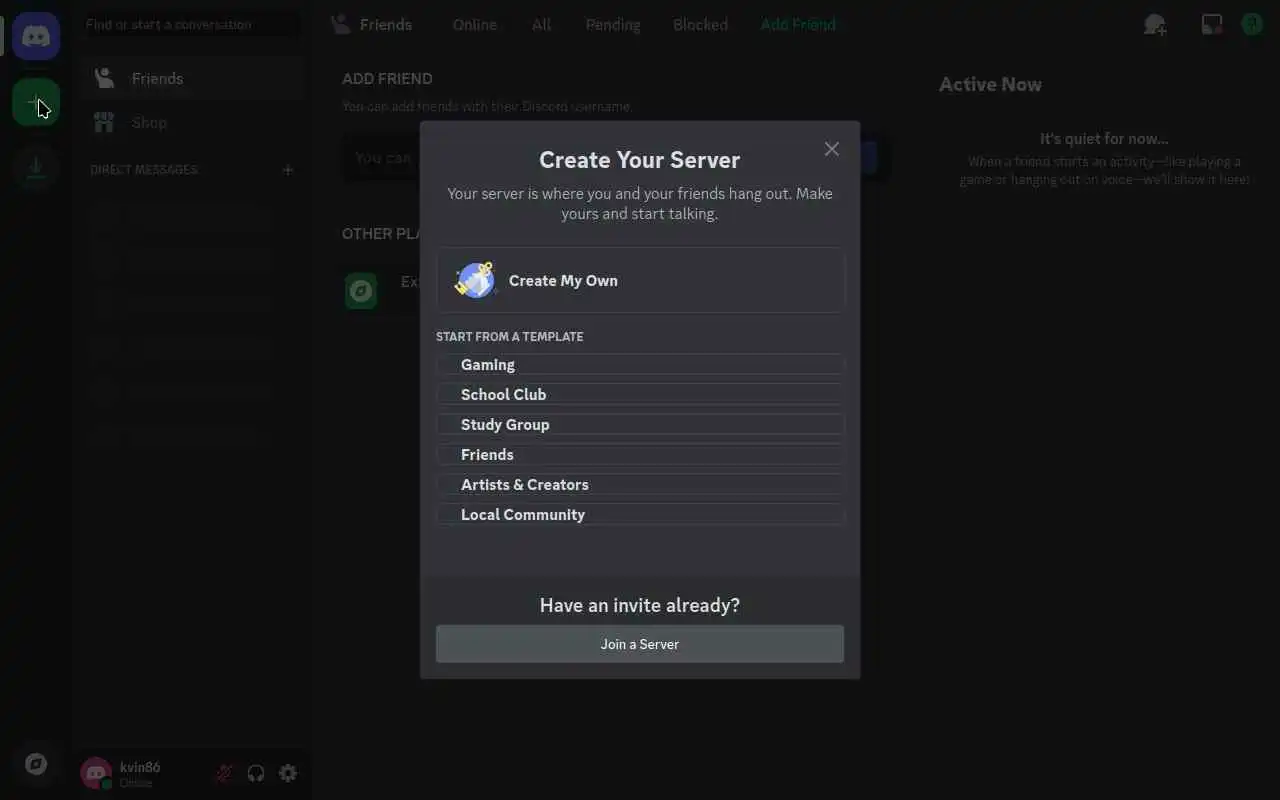Click the Have an invite already heading
1280x800 pixels.
(x=640, y=605)
